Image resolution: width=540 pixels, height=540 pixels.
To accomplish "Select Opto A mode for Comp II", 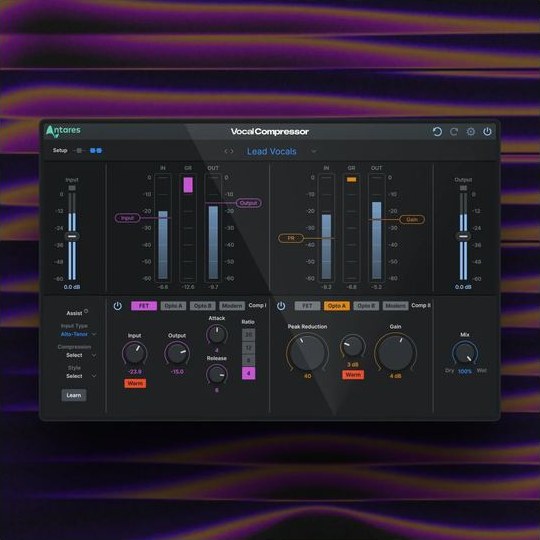I will tap(336, 306).
